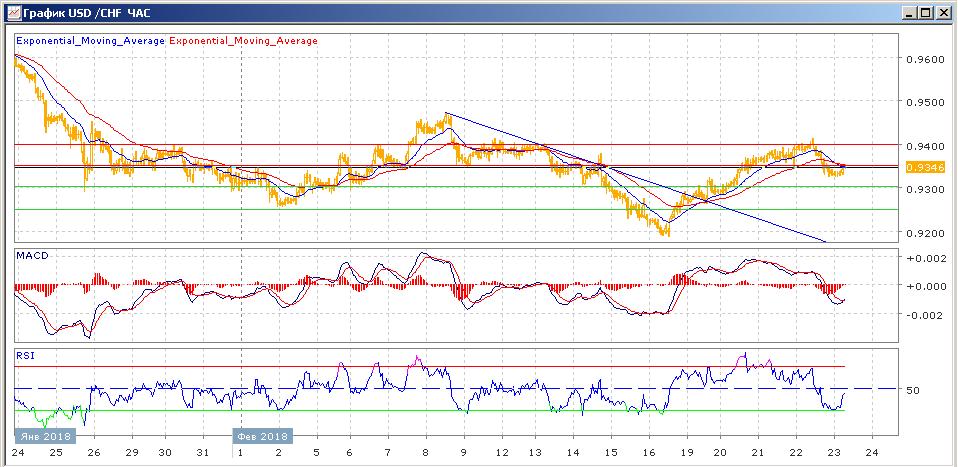The image size is (958, 467).
Task: Click the График USD/CHF ЧАС window title
Action: pyautogui.click(x=86, y=12)
